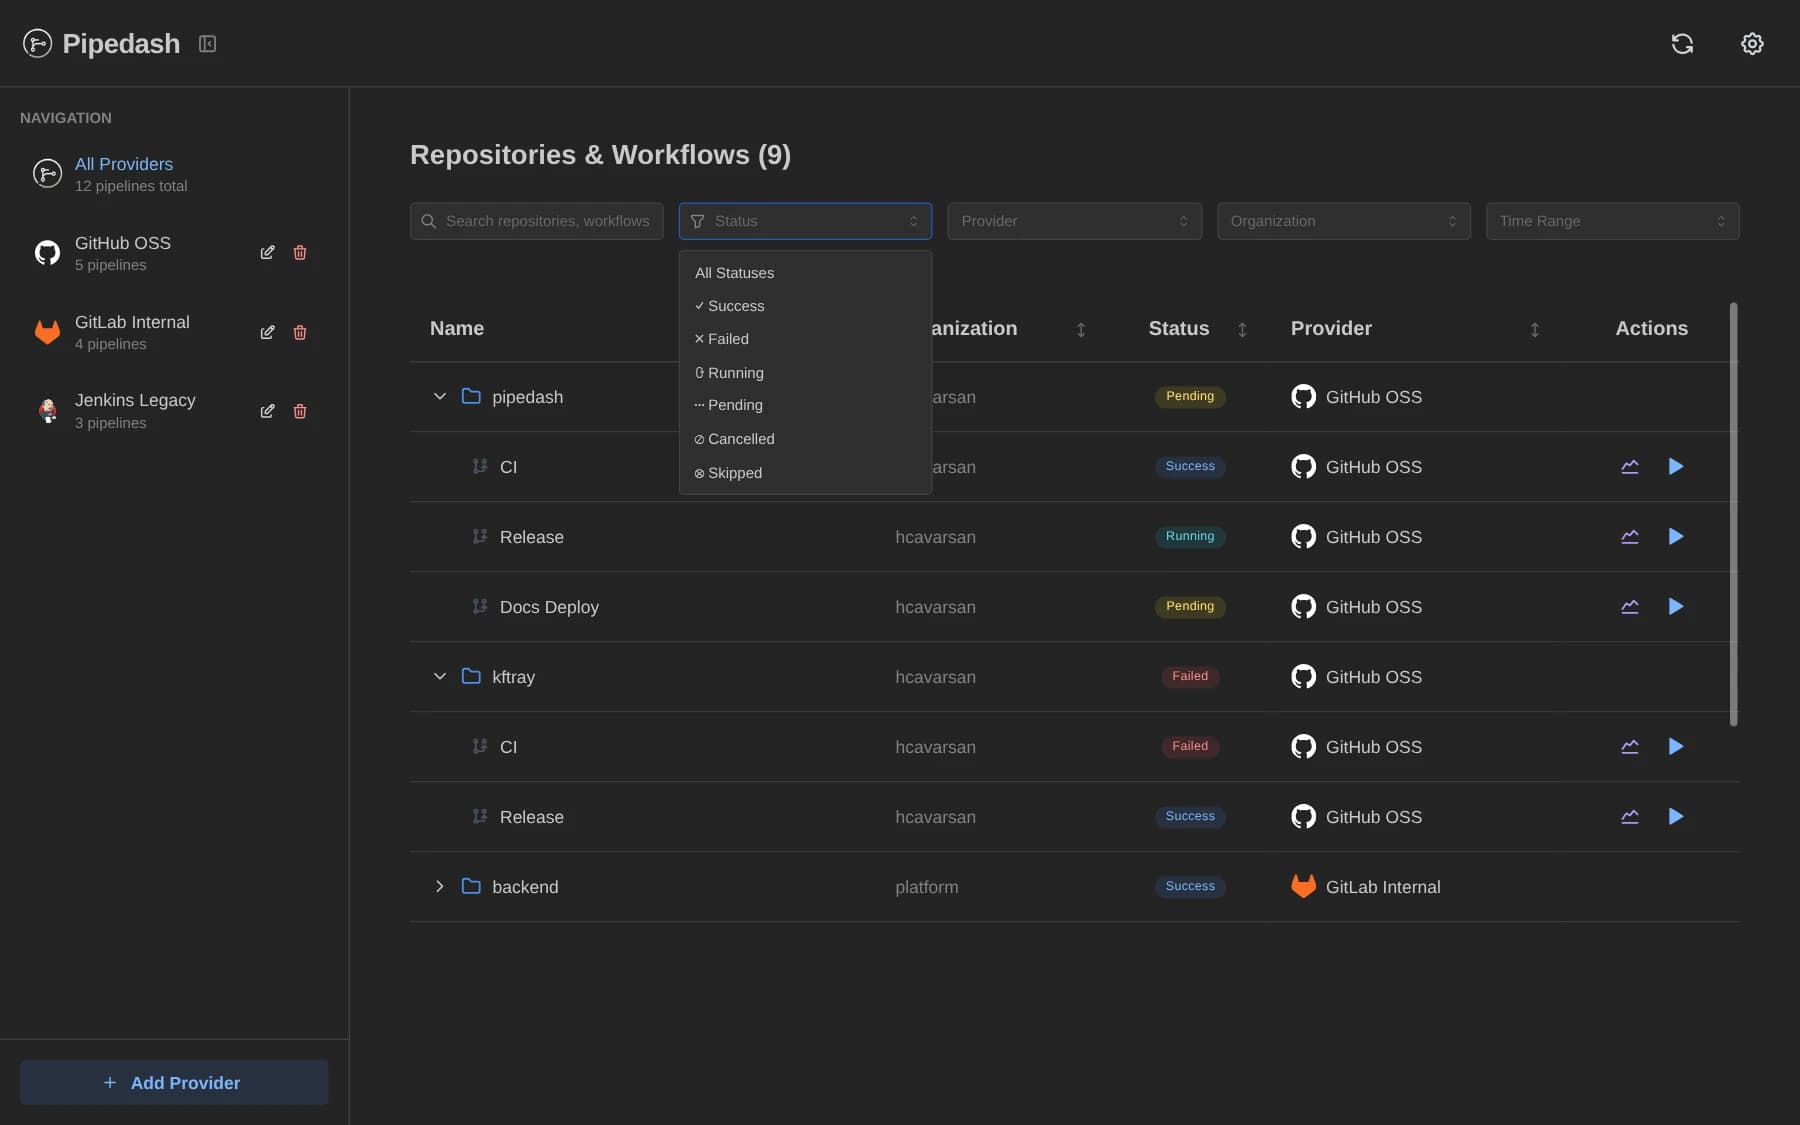Open the Provider filter dropdown
The image size is (1800, 1125).
click(x=1074, y=221)
